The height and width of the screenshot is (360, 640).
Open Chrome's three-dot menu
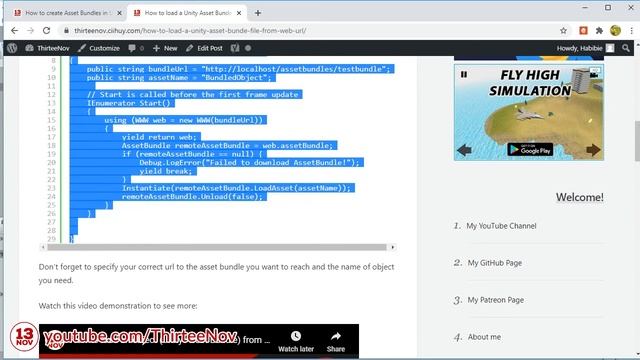click(631, 31)
